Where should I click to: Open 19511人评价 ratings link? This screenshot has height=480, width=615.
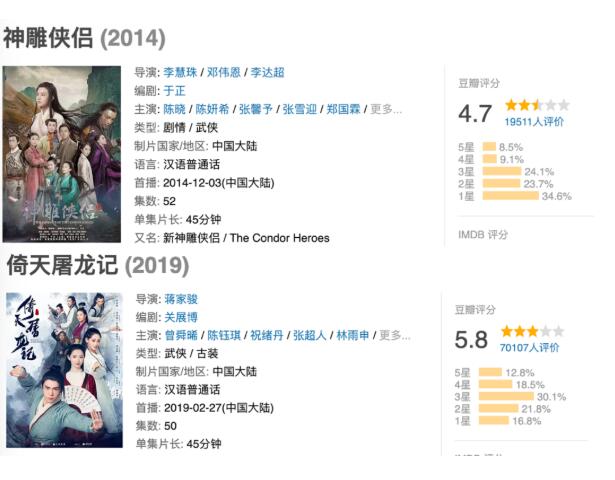pos(534,121)
